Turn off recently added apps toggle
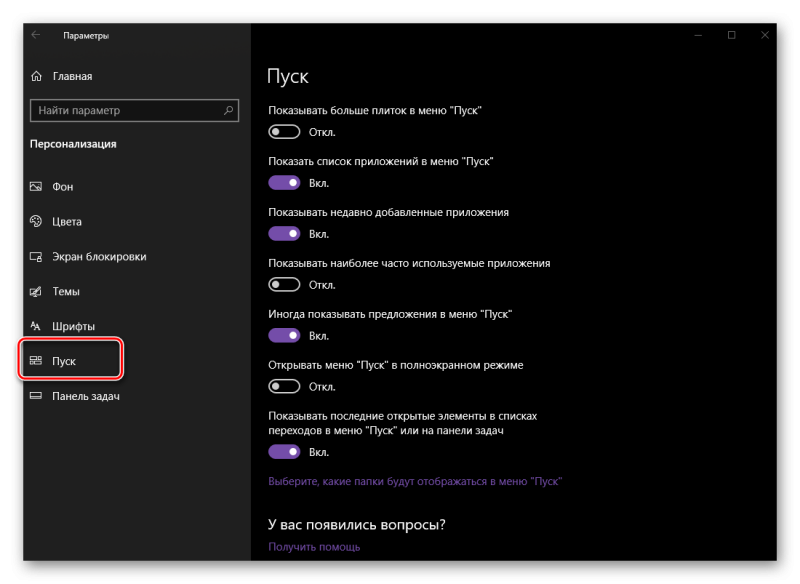This screenshot has height=584, width=800. [x=284, y=234]
